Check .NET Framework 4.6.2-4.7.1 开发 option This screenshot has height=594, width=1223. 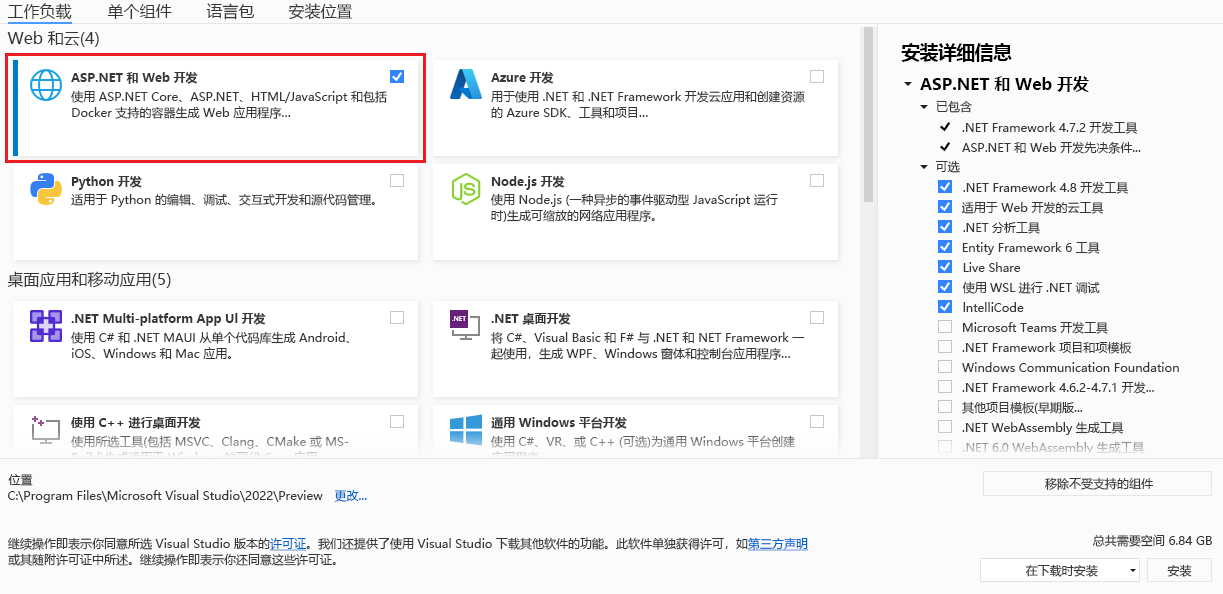tap(945, 387)
